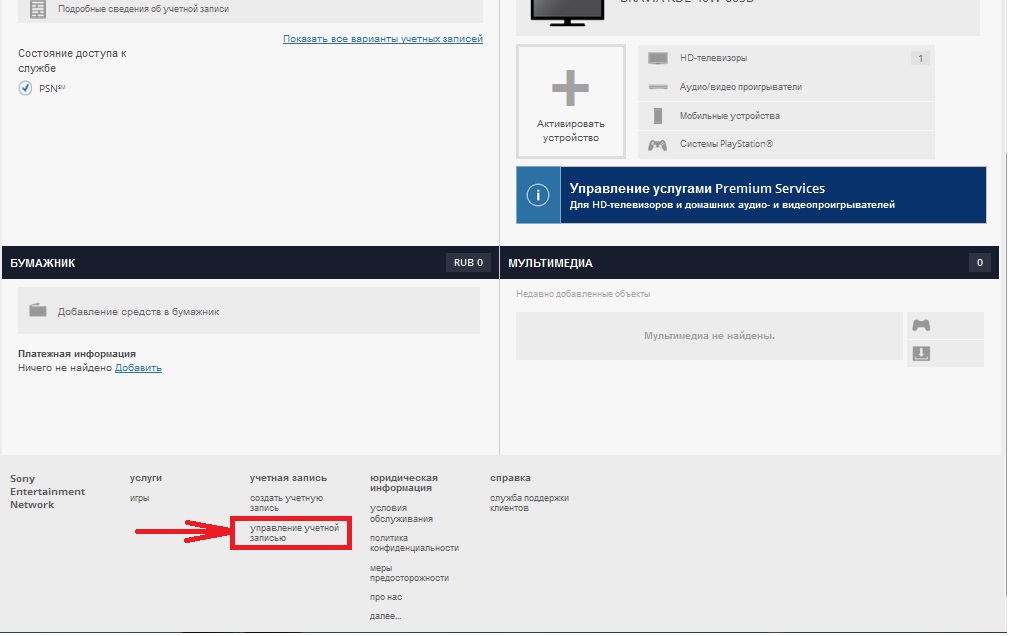Click the info icon on Premium Services banner
1010x636 pixels.
coord(539,195)
